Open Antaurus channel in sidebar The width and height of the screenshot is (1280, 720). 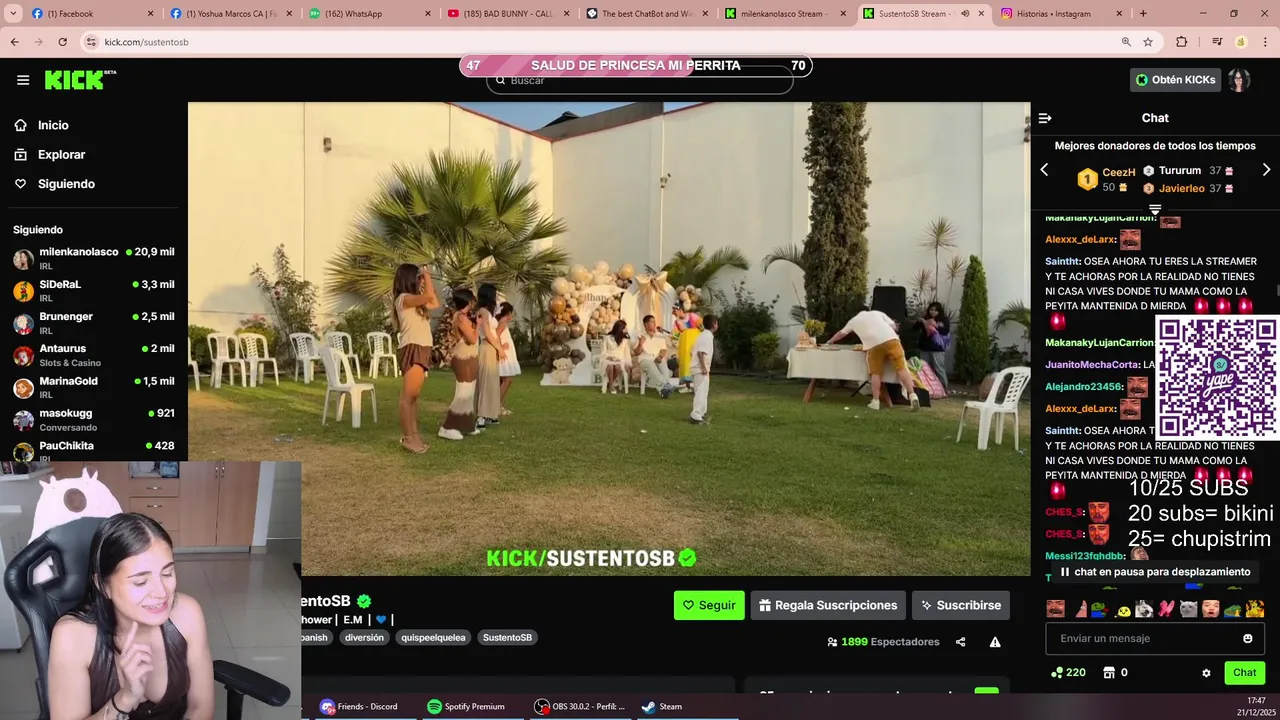tap(94, 355)
